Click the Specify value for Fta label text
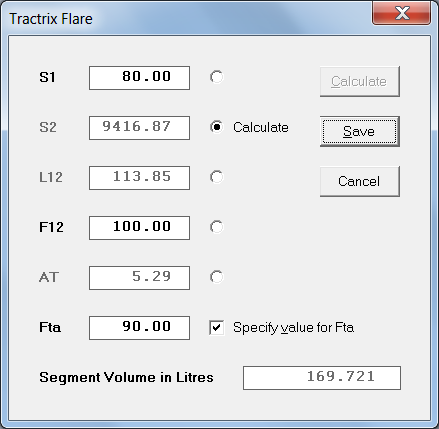 293,327
